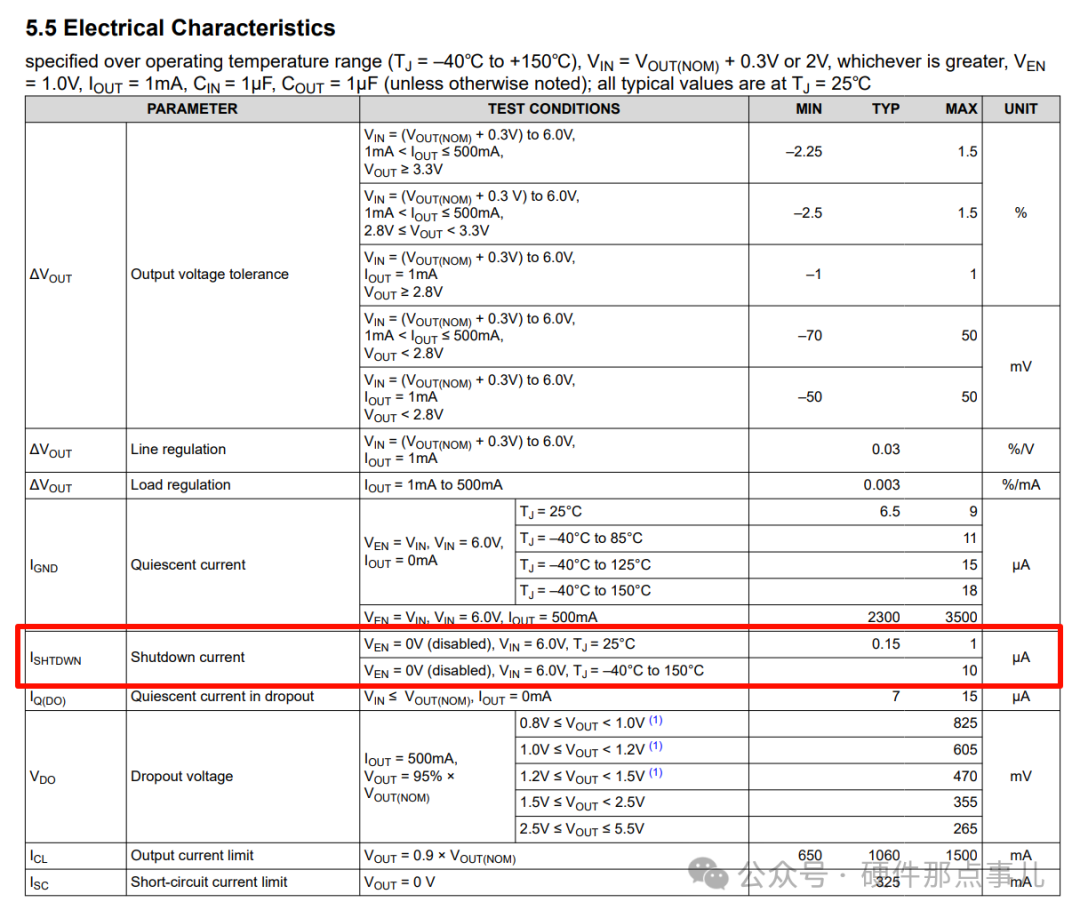1080x918 pixels.
Task: Click the WeChat logo icon in watermark
Action: [x=708, y=874]
